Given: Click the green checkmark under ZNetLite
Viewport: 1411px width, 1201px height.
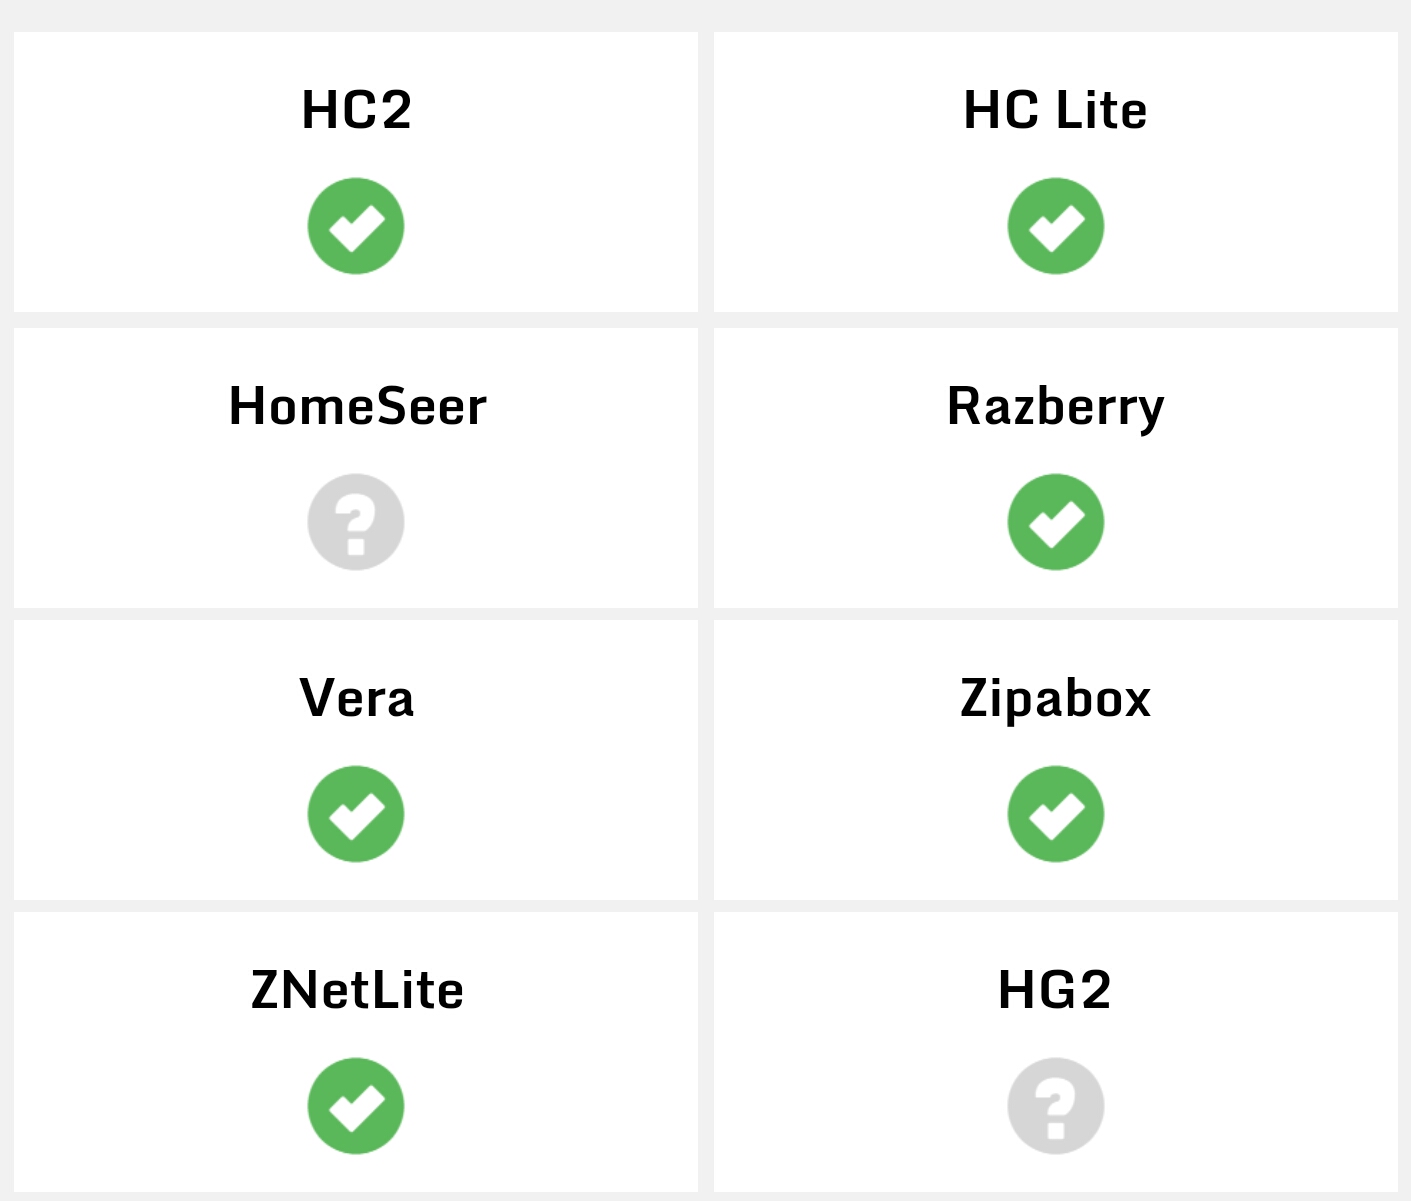Looking at the screenshot, I should click(356, 1106).
